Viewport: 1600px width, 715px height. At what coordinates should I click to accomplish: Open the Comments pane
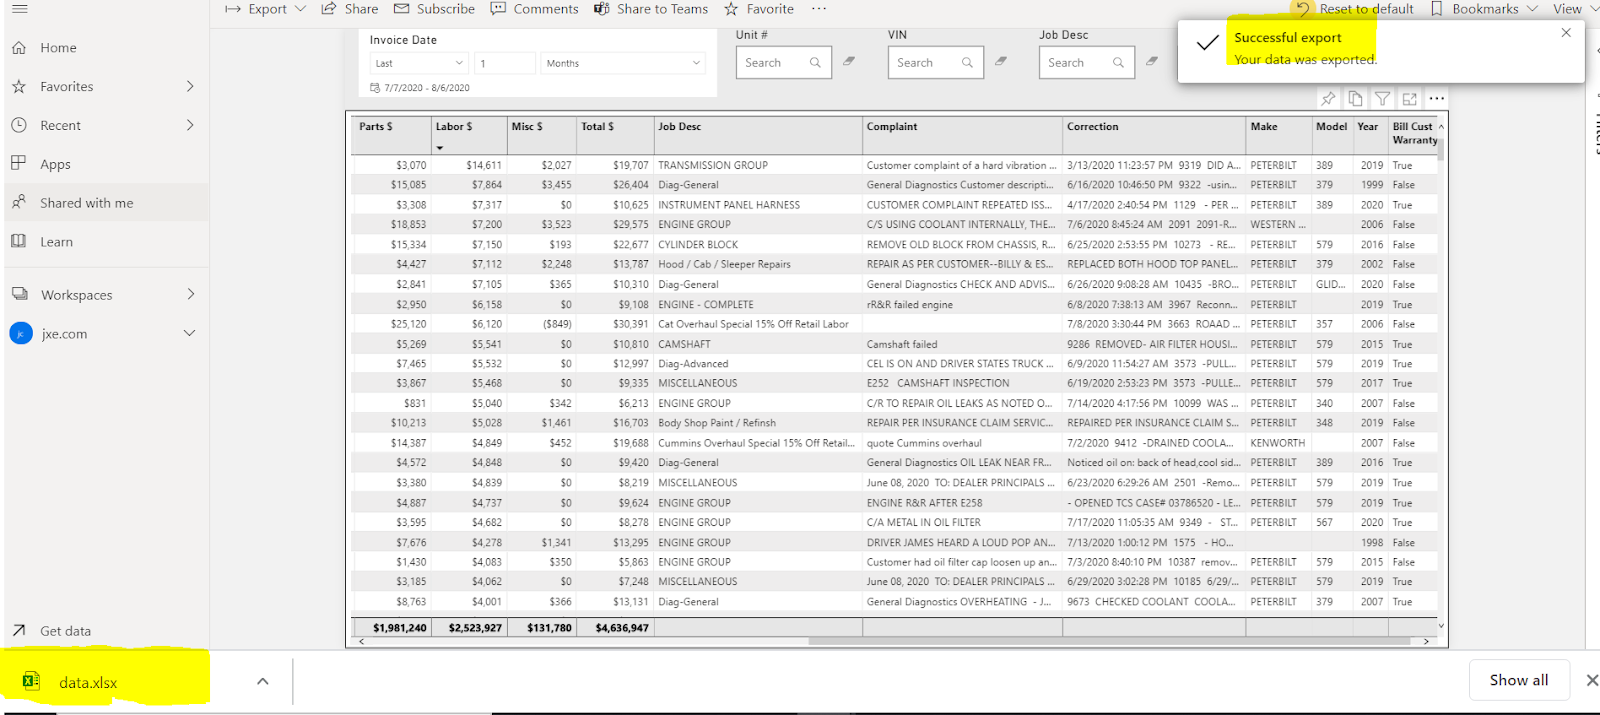coord(534,9)
